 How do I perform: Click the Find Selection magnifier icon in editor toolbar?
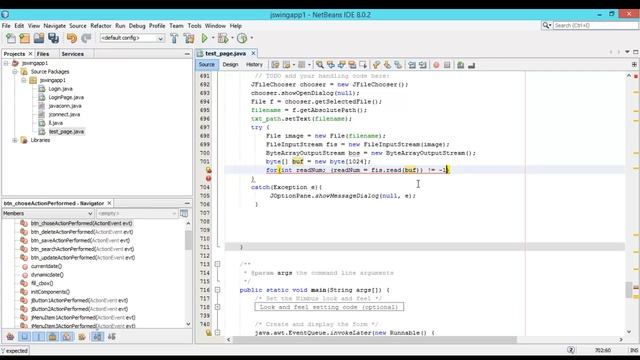pyautogui.click(x=320, y=65)
